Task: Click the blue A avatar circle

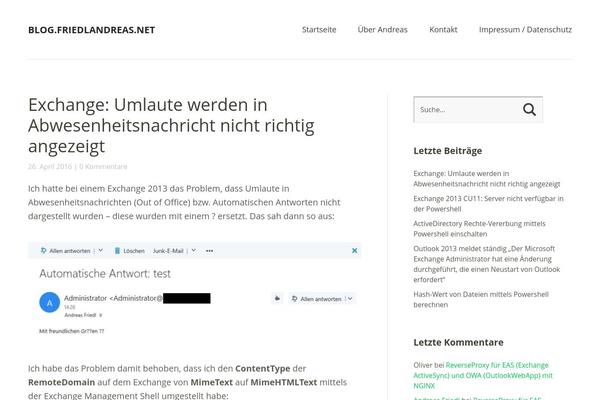Action: (x=50, y=302)
